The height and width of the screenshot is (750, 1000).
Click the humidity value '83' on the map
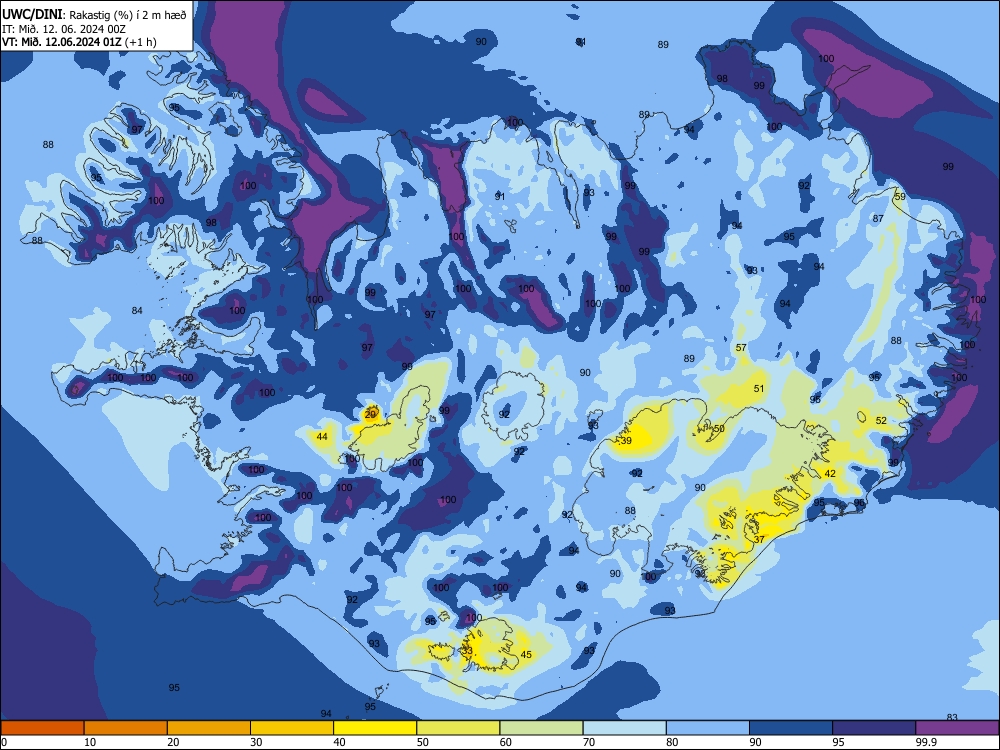click(x=952, y=717)
